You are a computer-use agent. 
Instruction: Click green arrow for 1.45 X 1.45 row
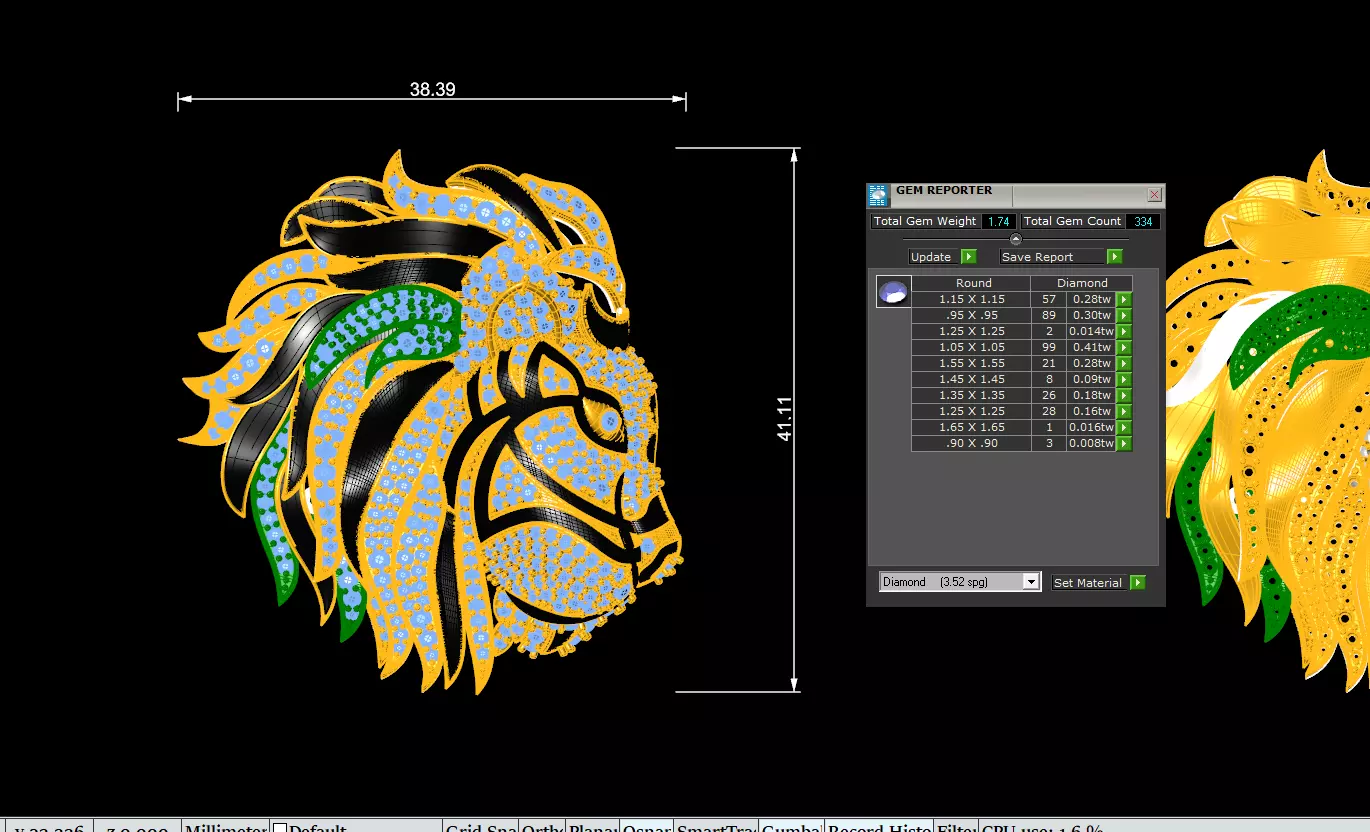1124,379
